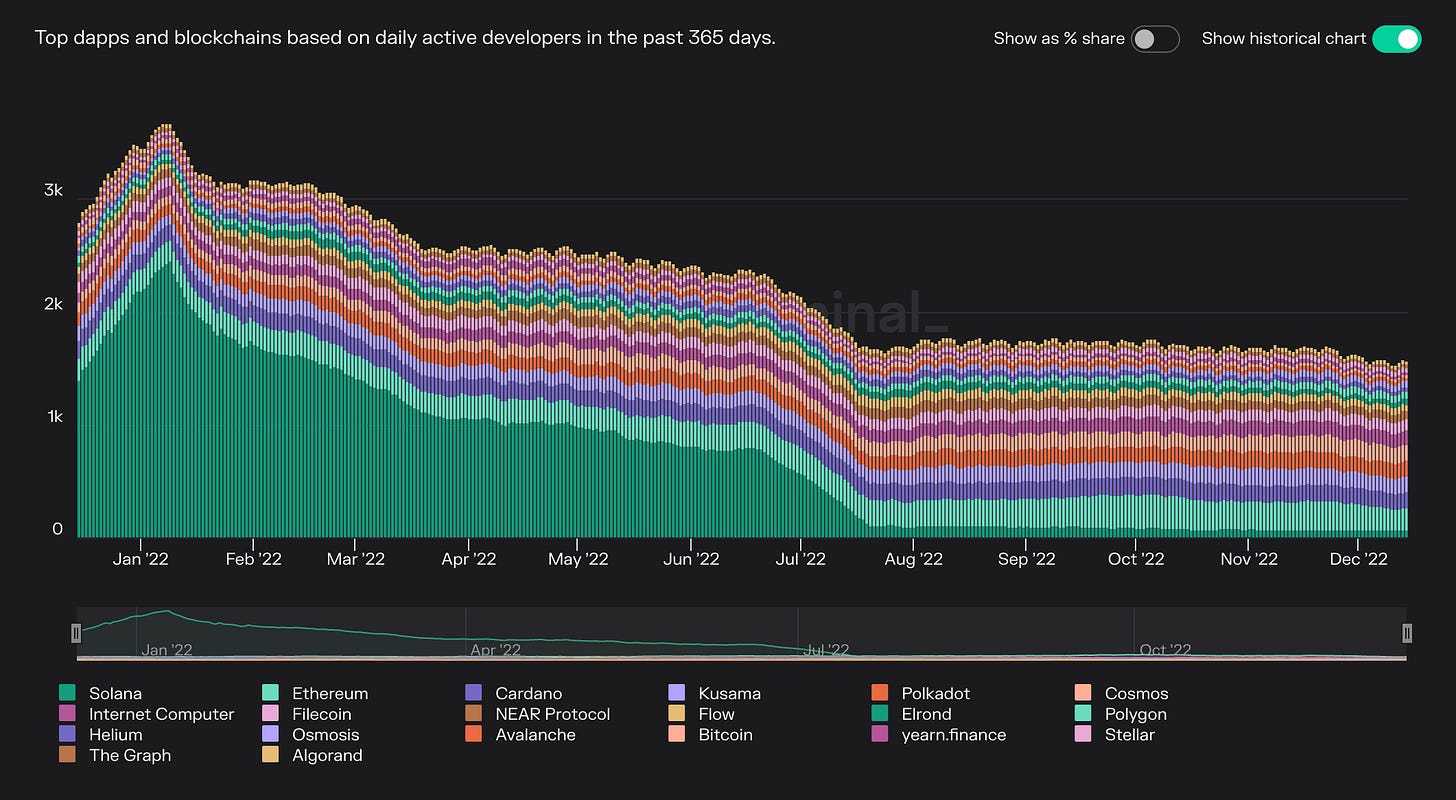
Task: Click the 2k y-axis label
Action: click(x=54, y=303)
